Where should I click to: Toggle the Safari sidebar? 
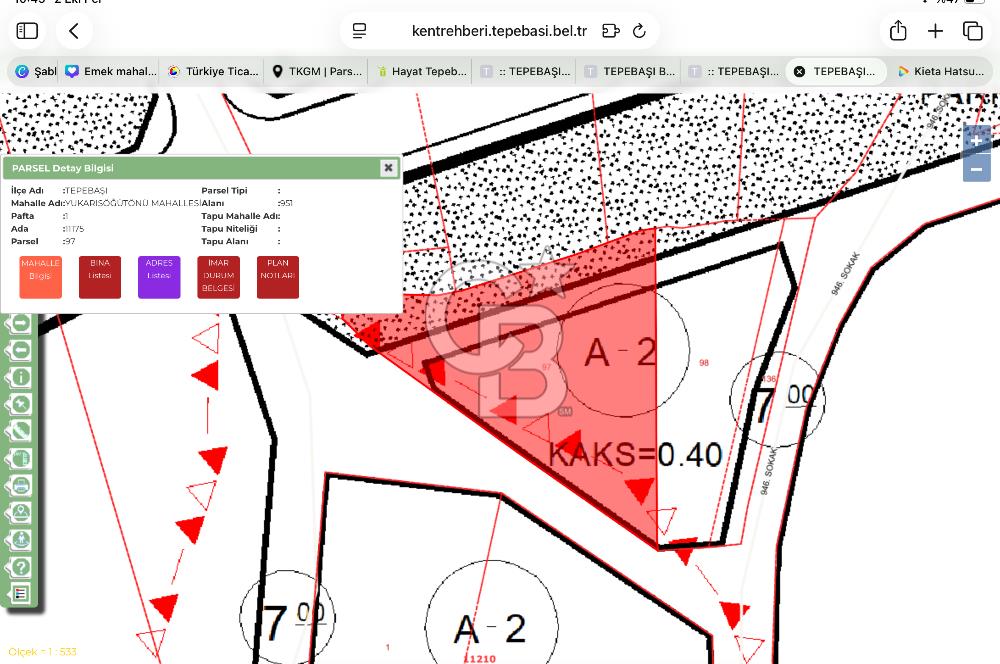click(27, 31)
